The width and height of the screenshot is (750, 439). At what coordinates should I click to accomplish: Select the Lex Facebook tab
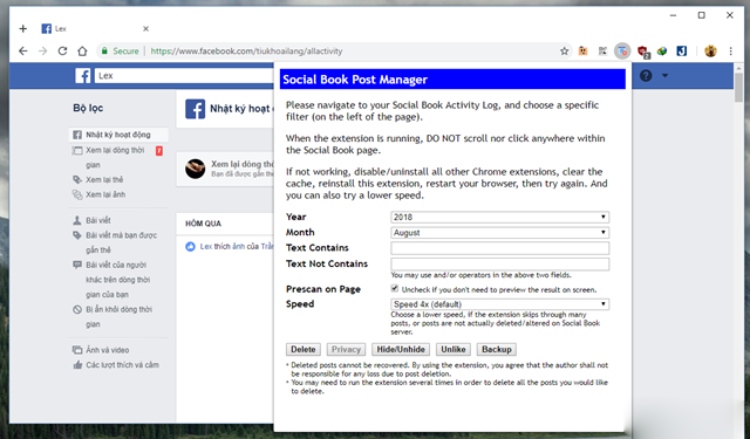pyautogui.click(x=95, y=29)
